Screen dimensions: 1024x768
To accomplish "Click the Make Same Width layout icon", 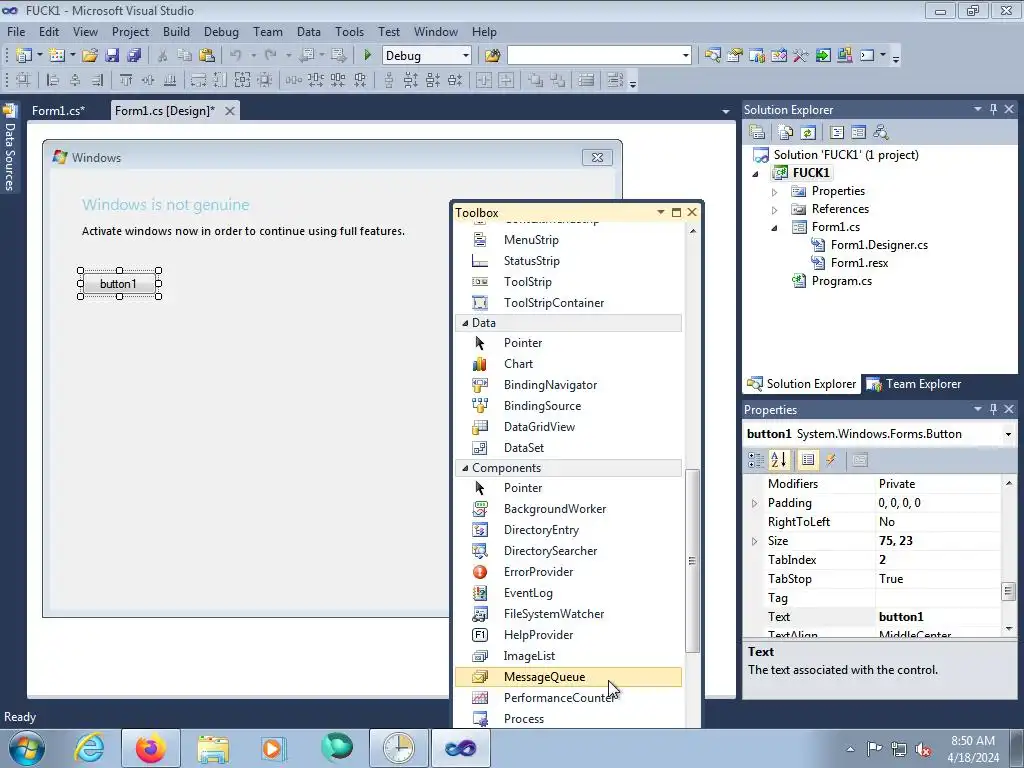I will coord(199,80).
